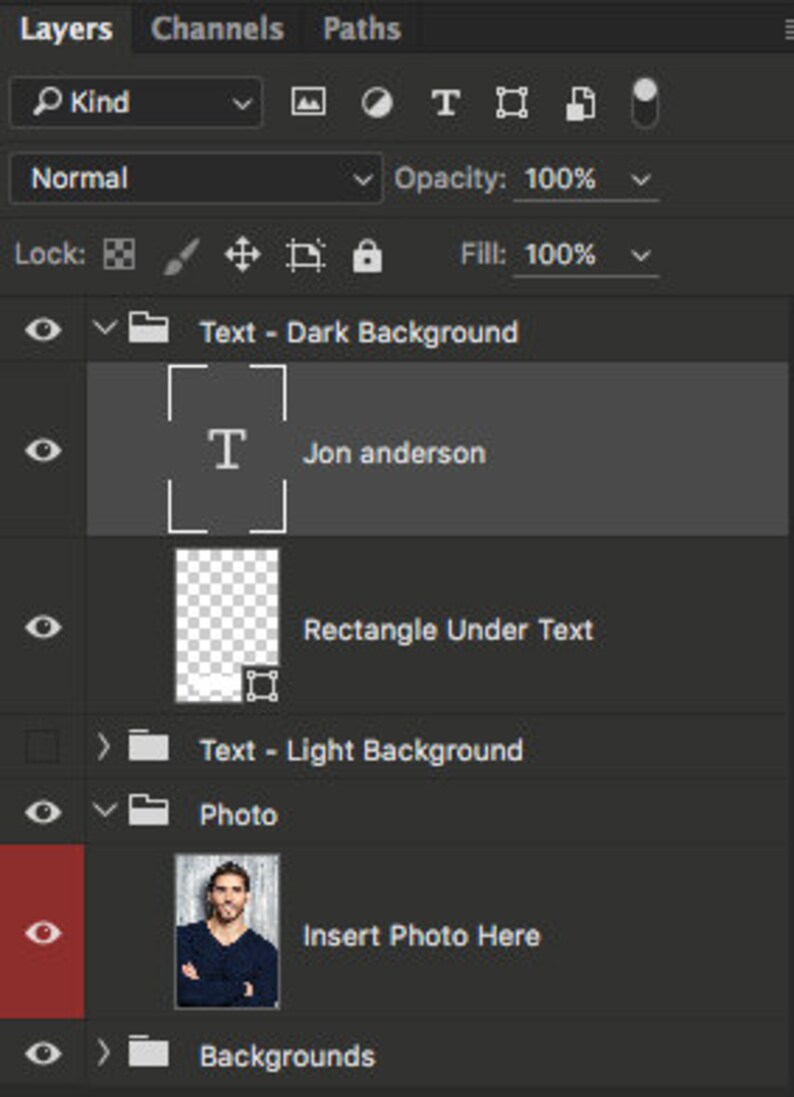The height and width of the screenshot is (1097, 794).
Task: Filter for shape layers icon
Action: [512, 103]
